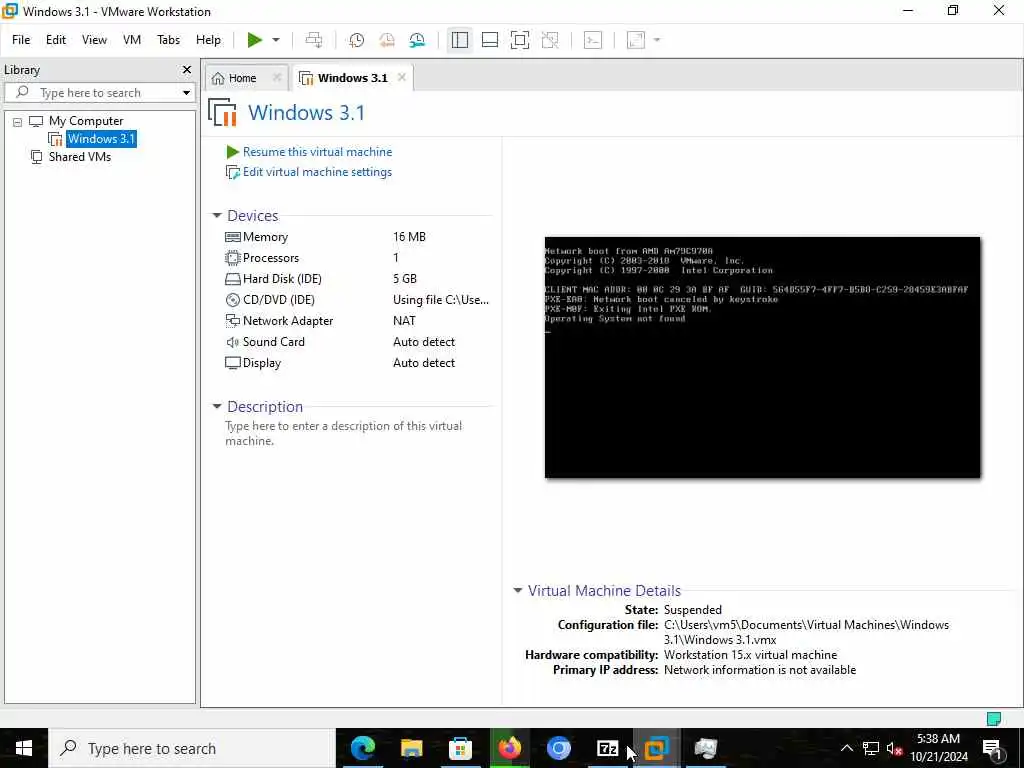This screenshot has height=768, width=1024.
Task: Toggle the Library sidebar view icon
Action: coord(460,40)
